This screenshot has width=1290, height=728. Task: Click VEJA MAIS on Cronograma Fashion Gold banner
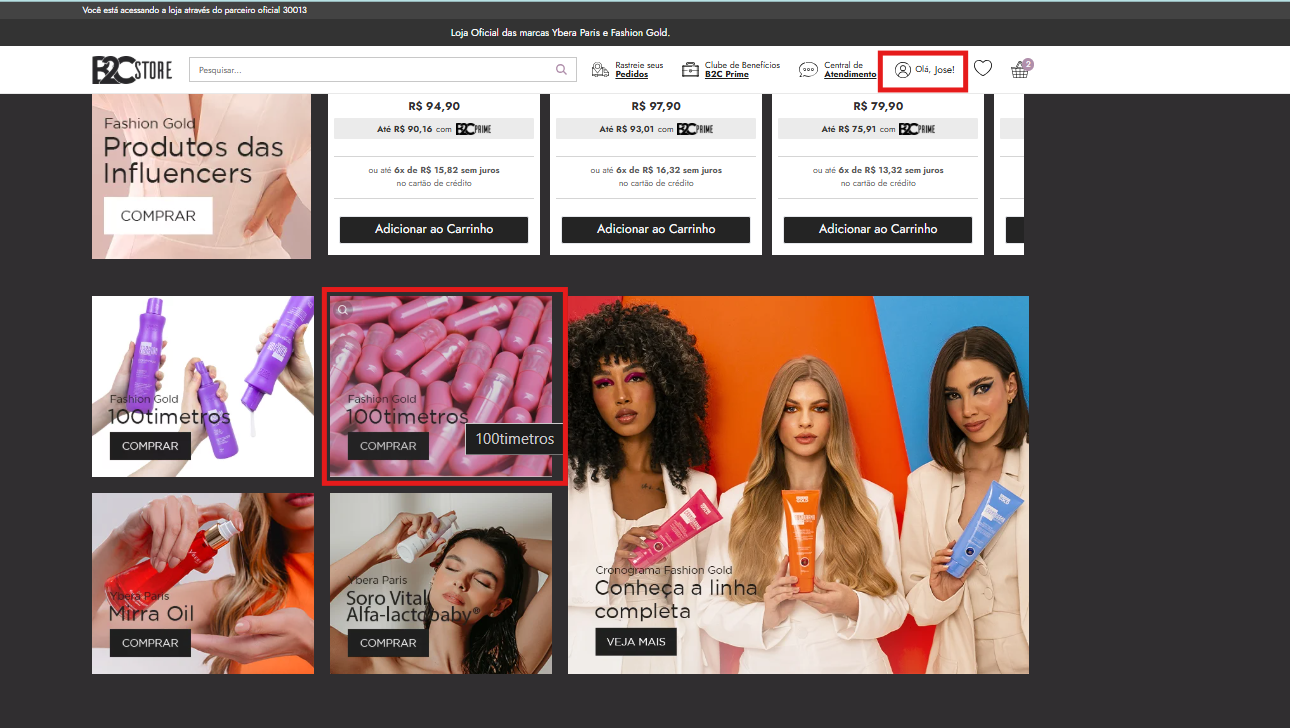(636, 642)
